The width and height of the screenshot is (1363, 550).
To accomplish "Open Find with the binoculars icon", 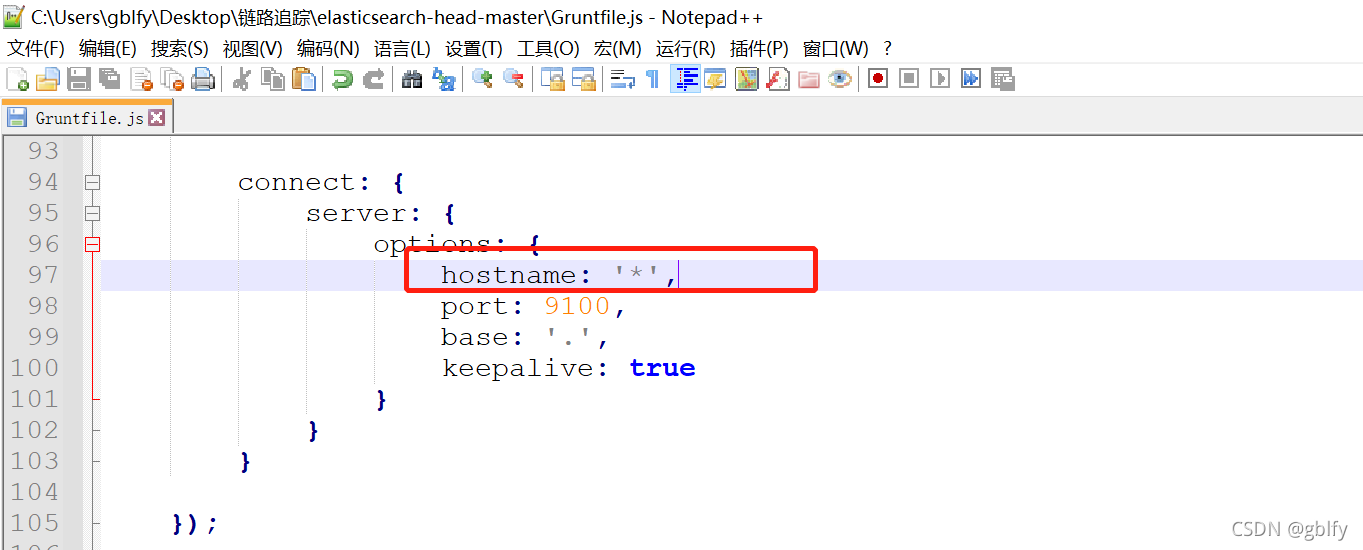I will click(412, 79).
